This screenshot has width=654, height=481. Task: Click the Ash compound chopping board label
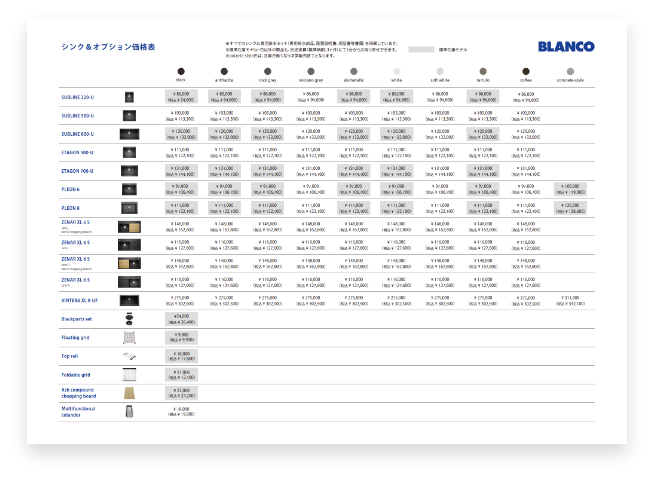pyautogui.click(x=78, y=393)
